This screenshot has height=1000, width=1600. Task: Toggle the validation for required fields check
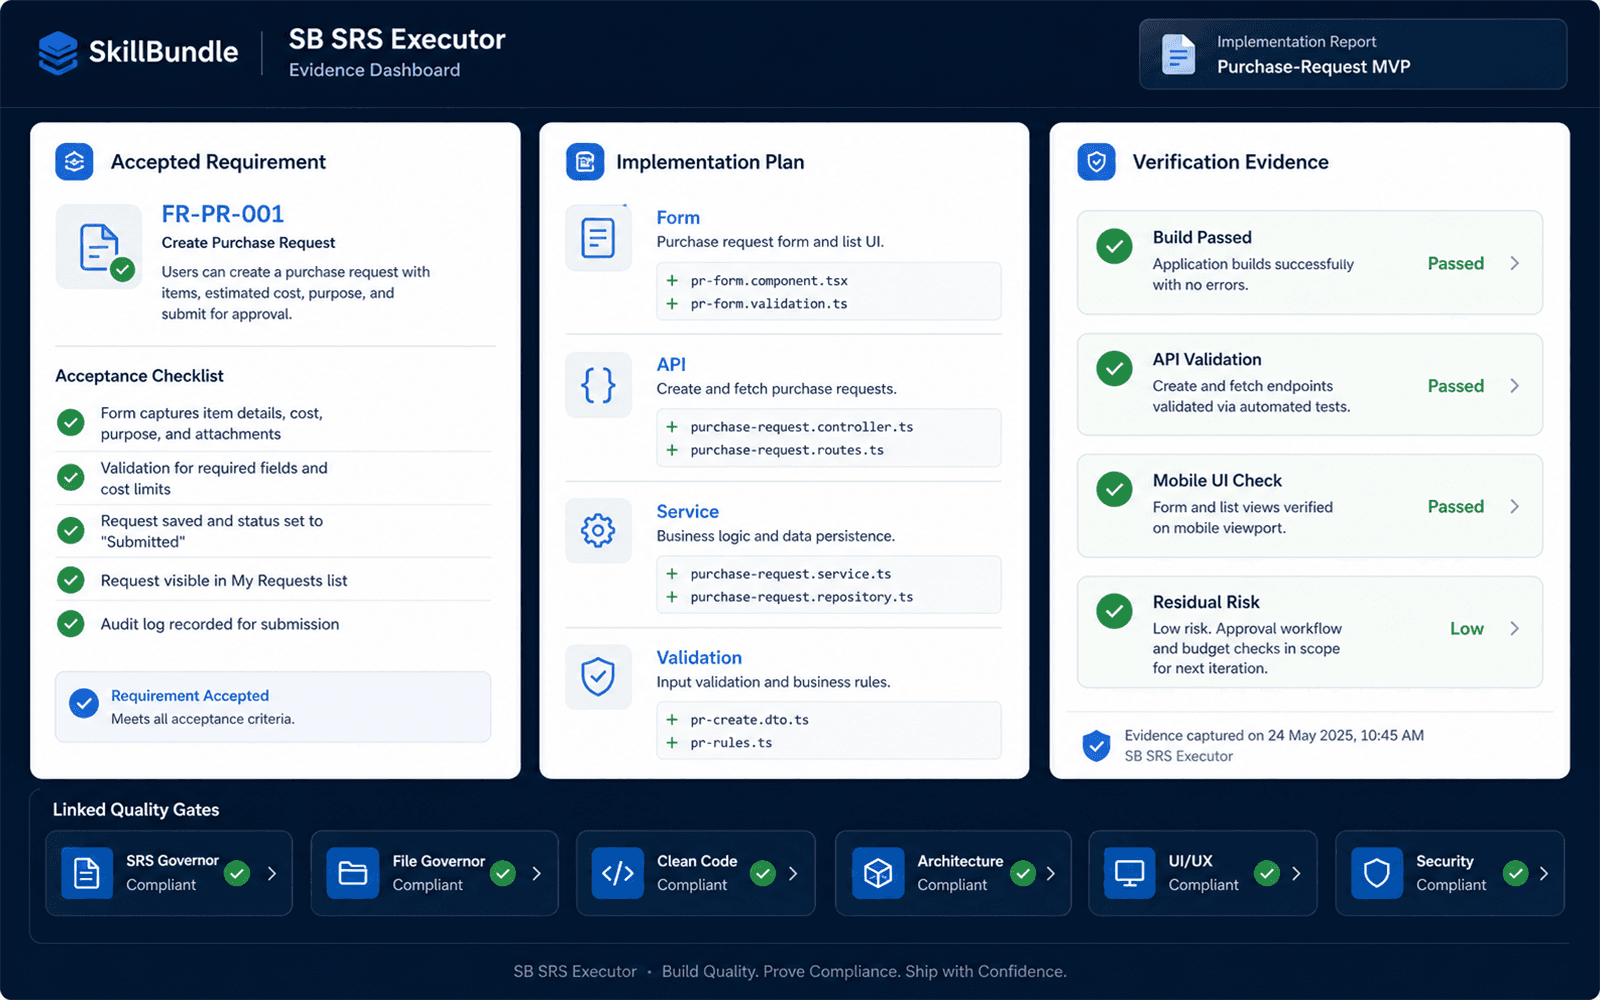(x=70, y=477)
